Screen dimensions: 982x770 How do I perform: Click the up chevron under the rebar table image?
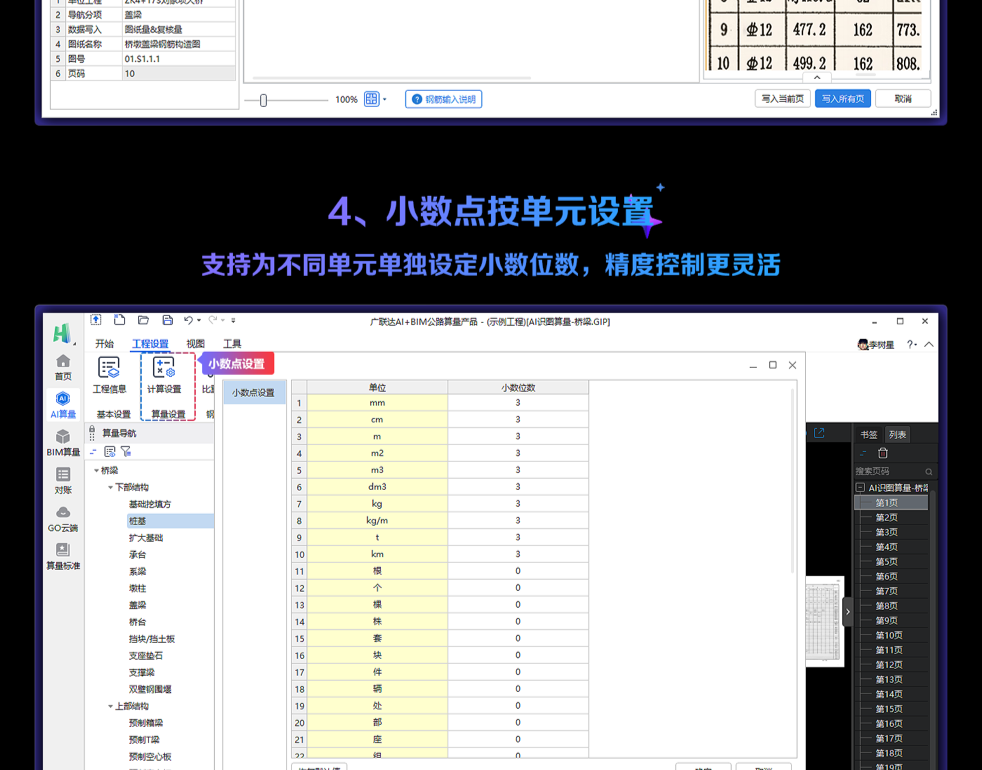pyautogui.click(x=817, y=78)
